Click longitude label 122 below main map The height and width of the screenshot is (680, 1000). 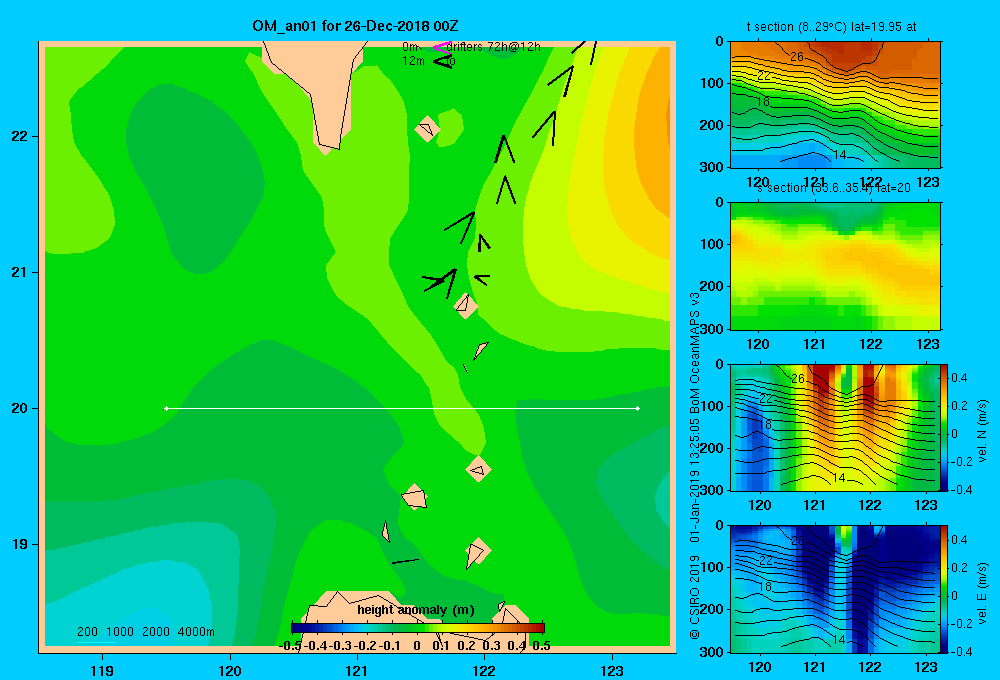(484, 670)
